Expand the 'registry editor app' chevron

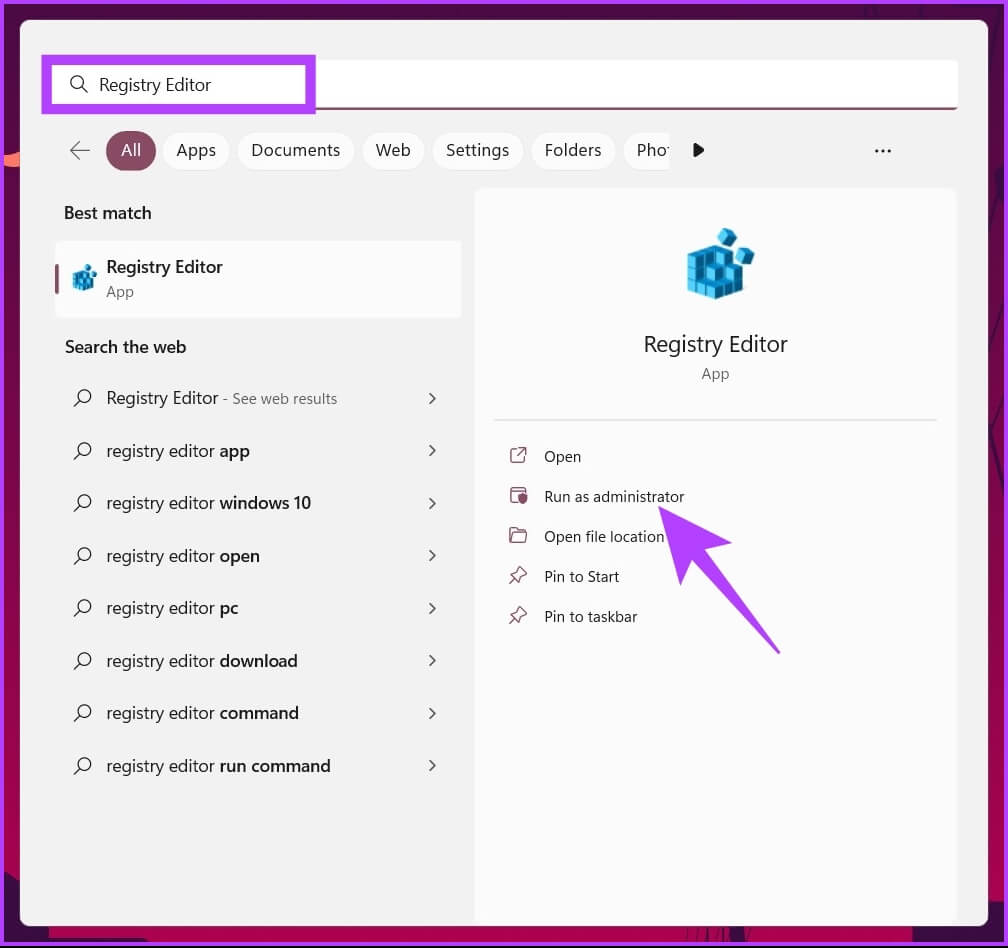(432, 451)
